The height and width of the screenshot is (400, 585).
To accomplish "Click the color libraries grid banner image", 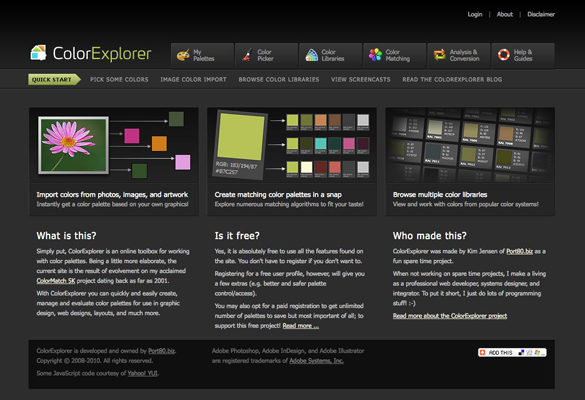I will [x=470, y=145].
